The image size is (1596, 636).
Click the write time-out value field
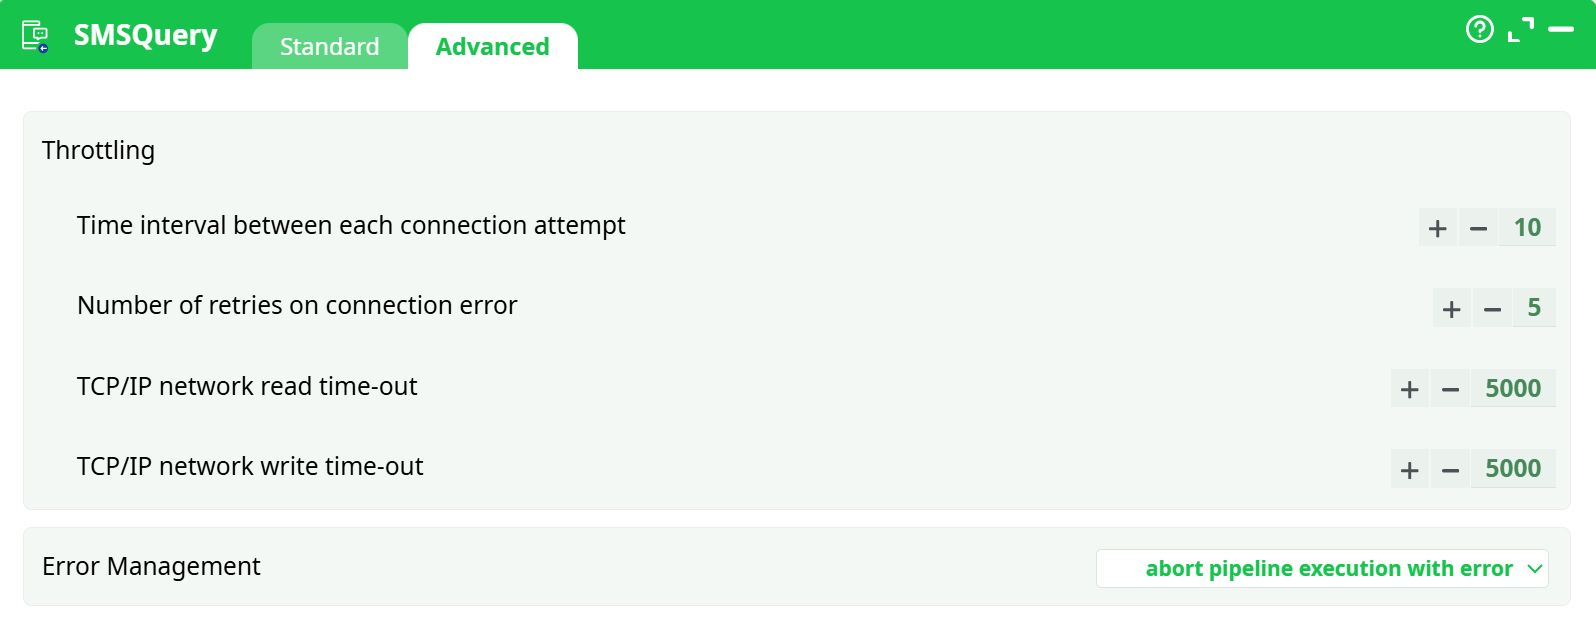tap(1513, 469)
